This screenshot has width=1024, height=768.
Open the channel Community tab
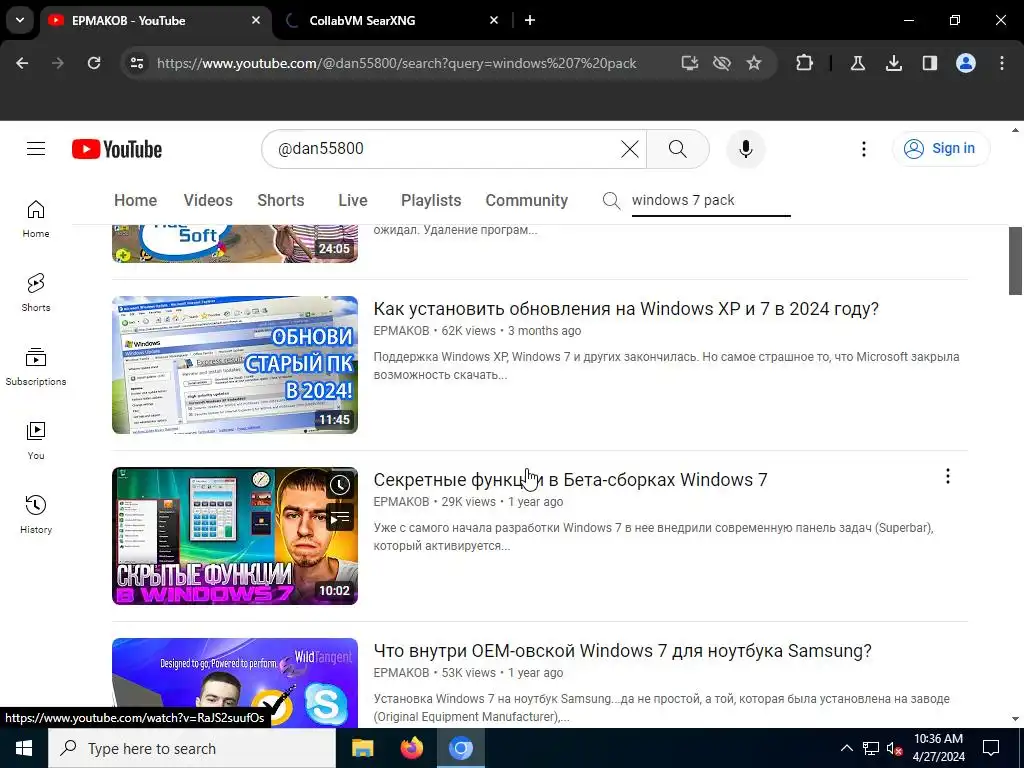click(x=526, y=200)
